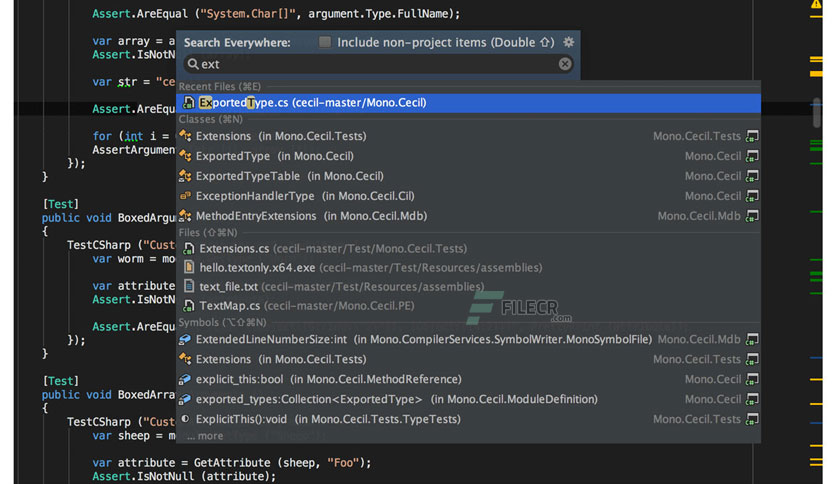Viewport: 836px width, 484px height.
Task: Click ExceptionHandlerType enum icon
Action: [185, 196]
